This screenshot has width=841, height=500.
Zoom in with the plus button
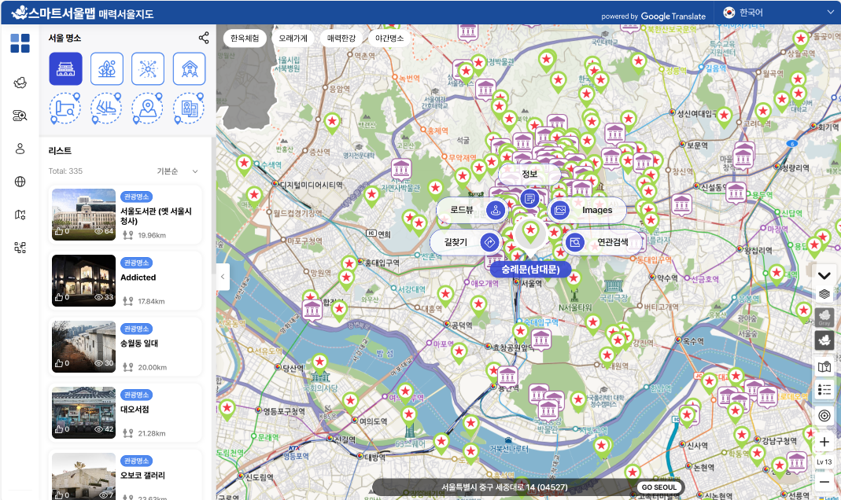point(824,442)
